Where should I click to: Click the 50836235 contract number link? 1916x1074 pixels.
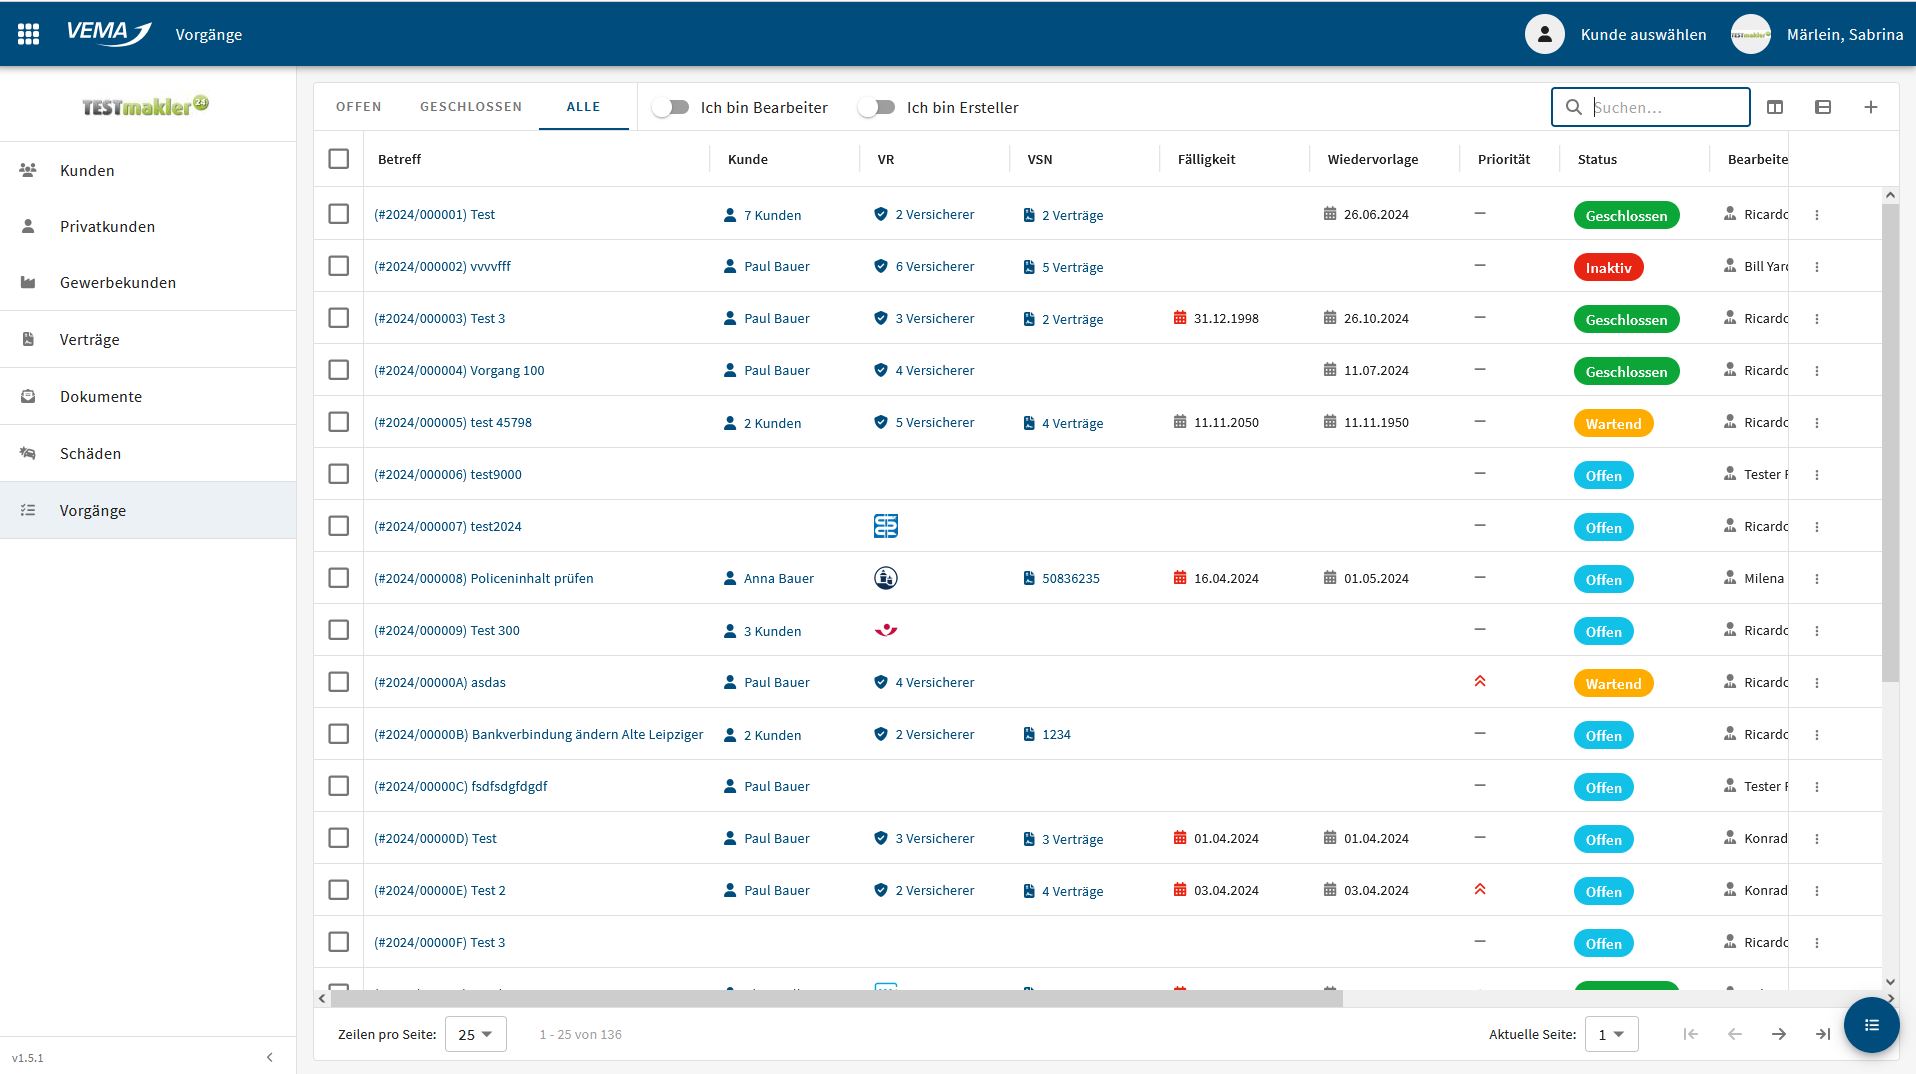click(1070, 578)
